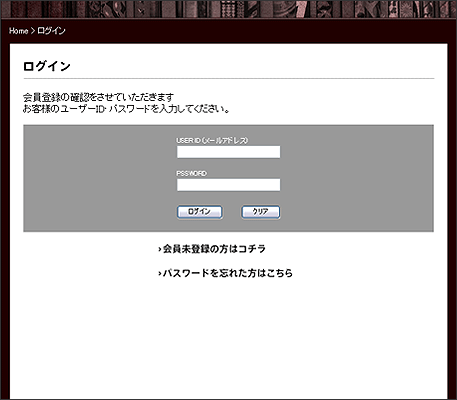
Task: Click the horizontal divider under ログイン heading
Action: pyautogui.click(x=229, y=79)
